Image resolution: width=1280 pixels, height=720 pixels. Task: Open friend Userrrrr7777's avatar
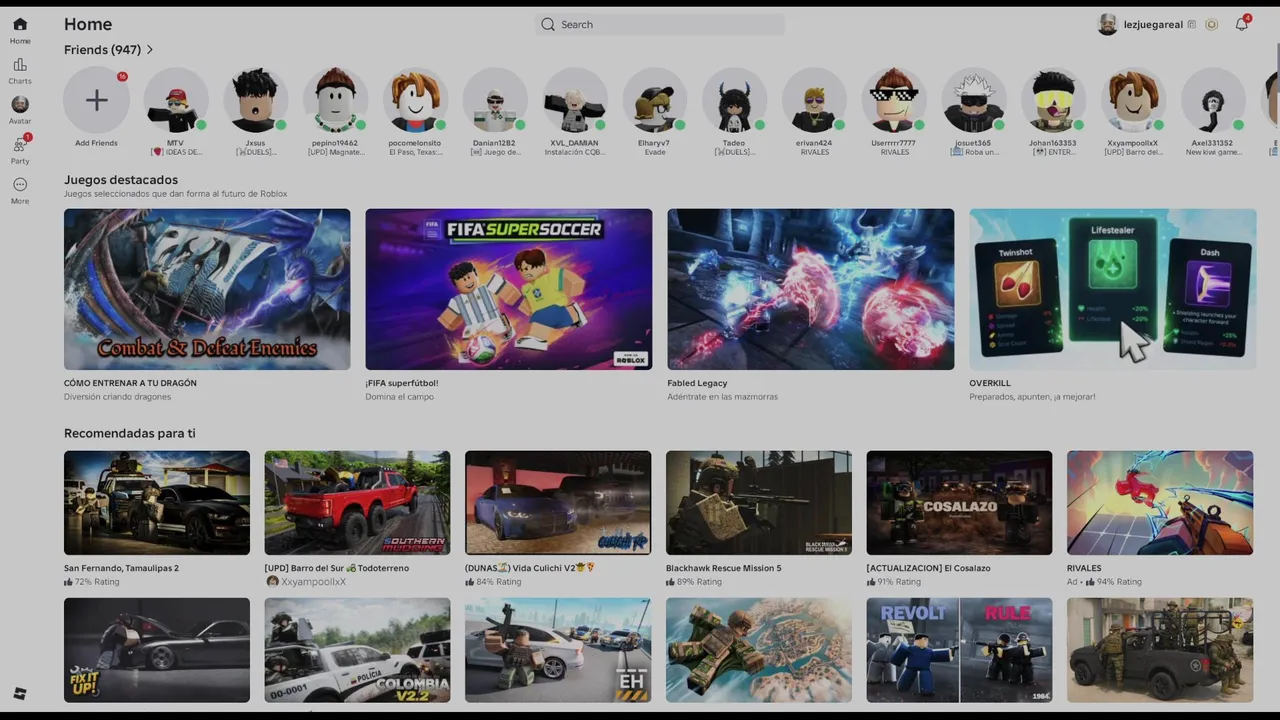[894, 100]
